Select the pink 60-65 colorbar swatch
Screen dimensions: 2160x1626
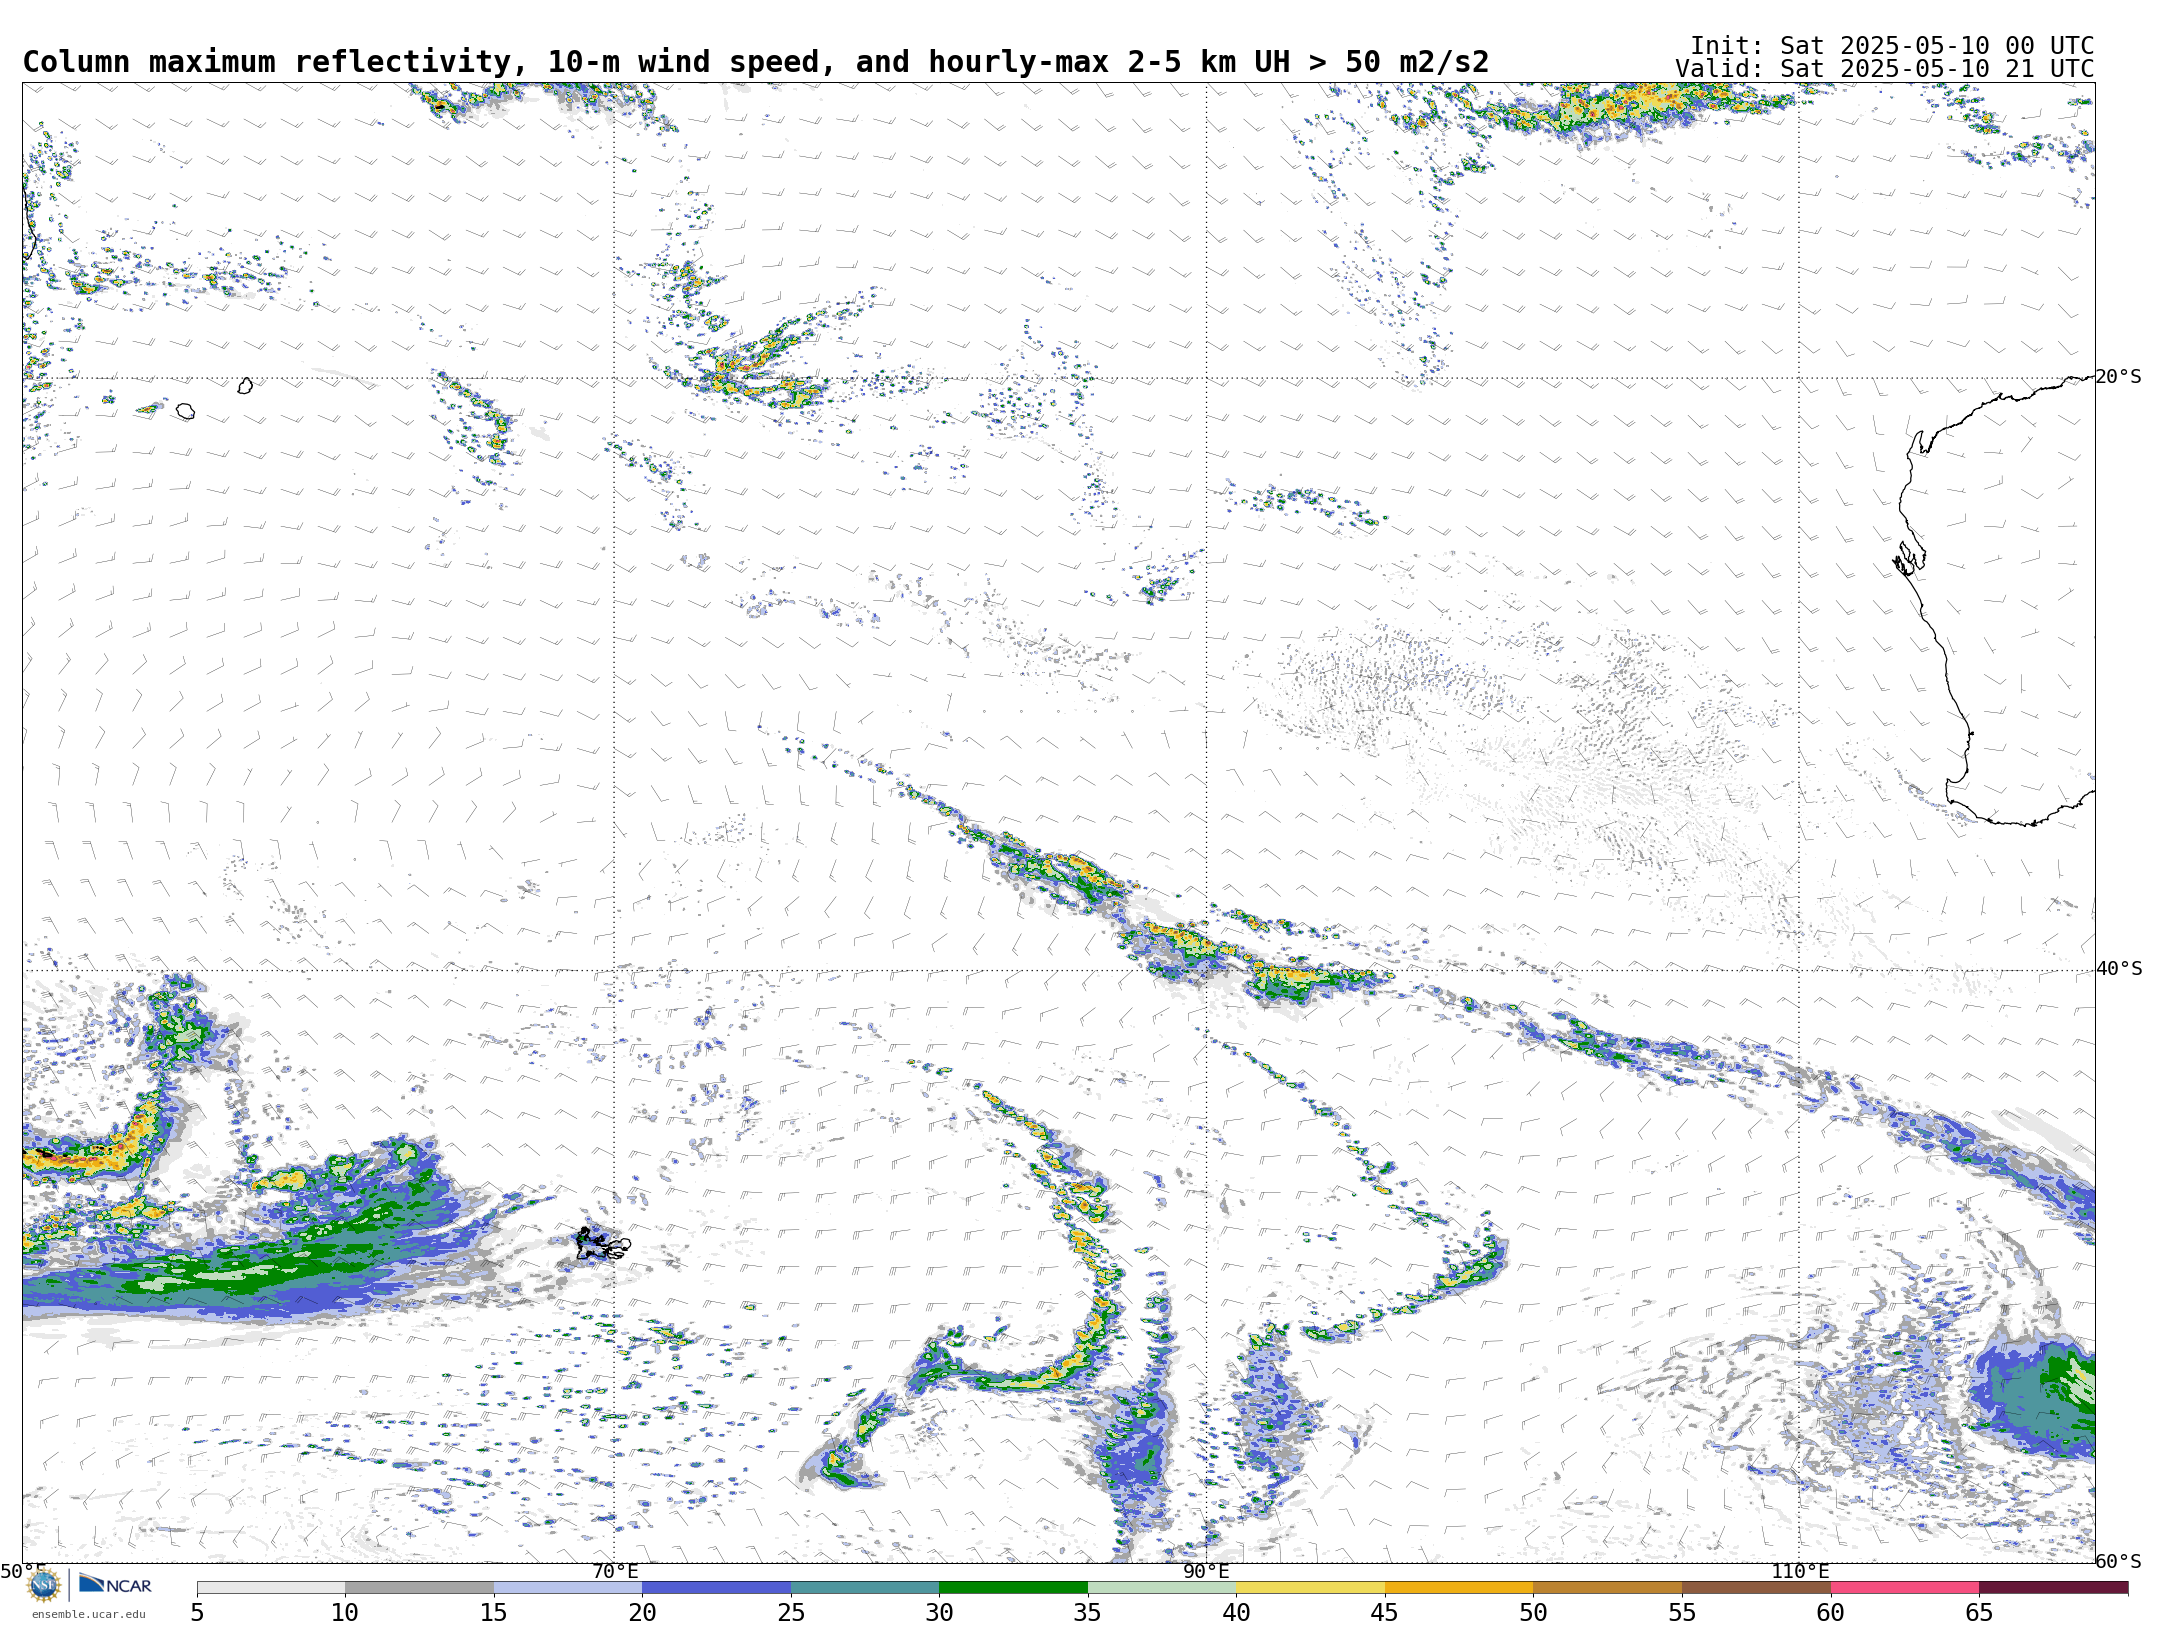coord(1904,1588)
